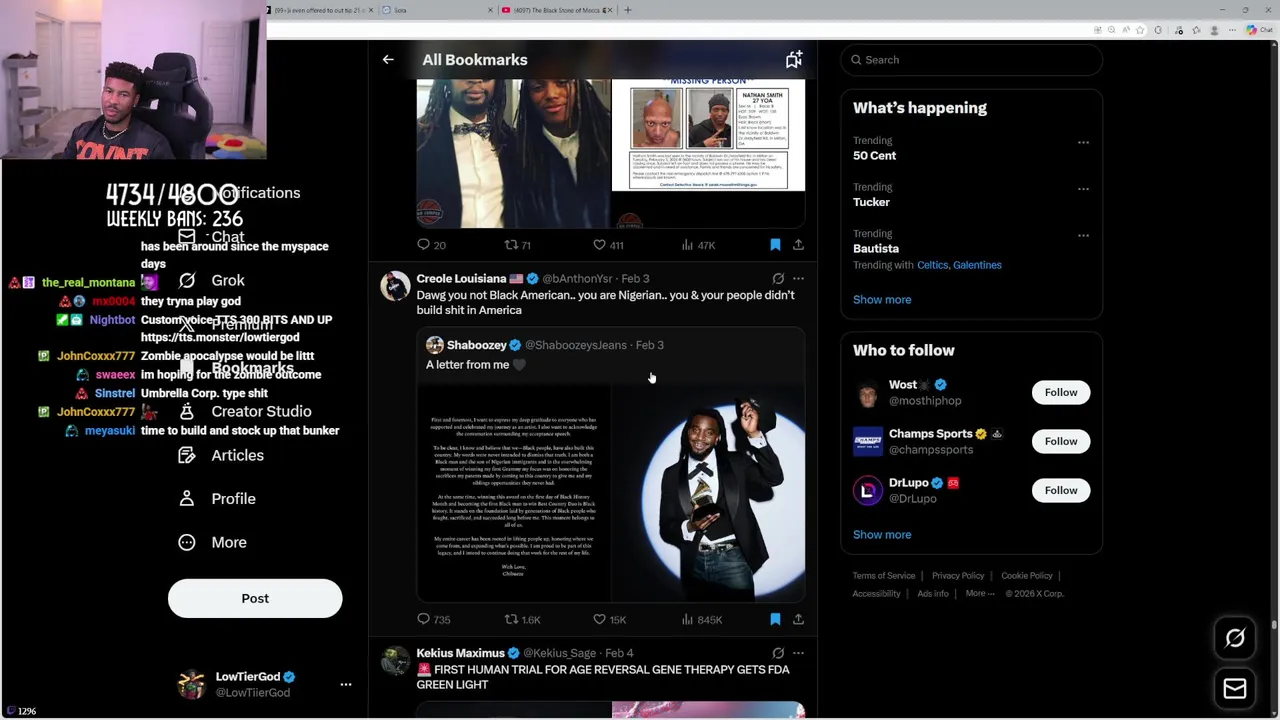Repost the tweet with 1.6K reposts
This screenshot has width=1280, height=720.
(522, 620)
